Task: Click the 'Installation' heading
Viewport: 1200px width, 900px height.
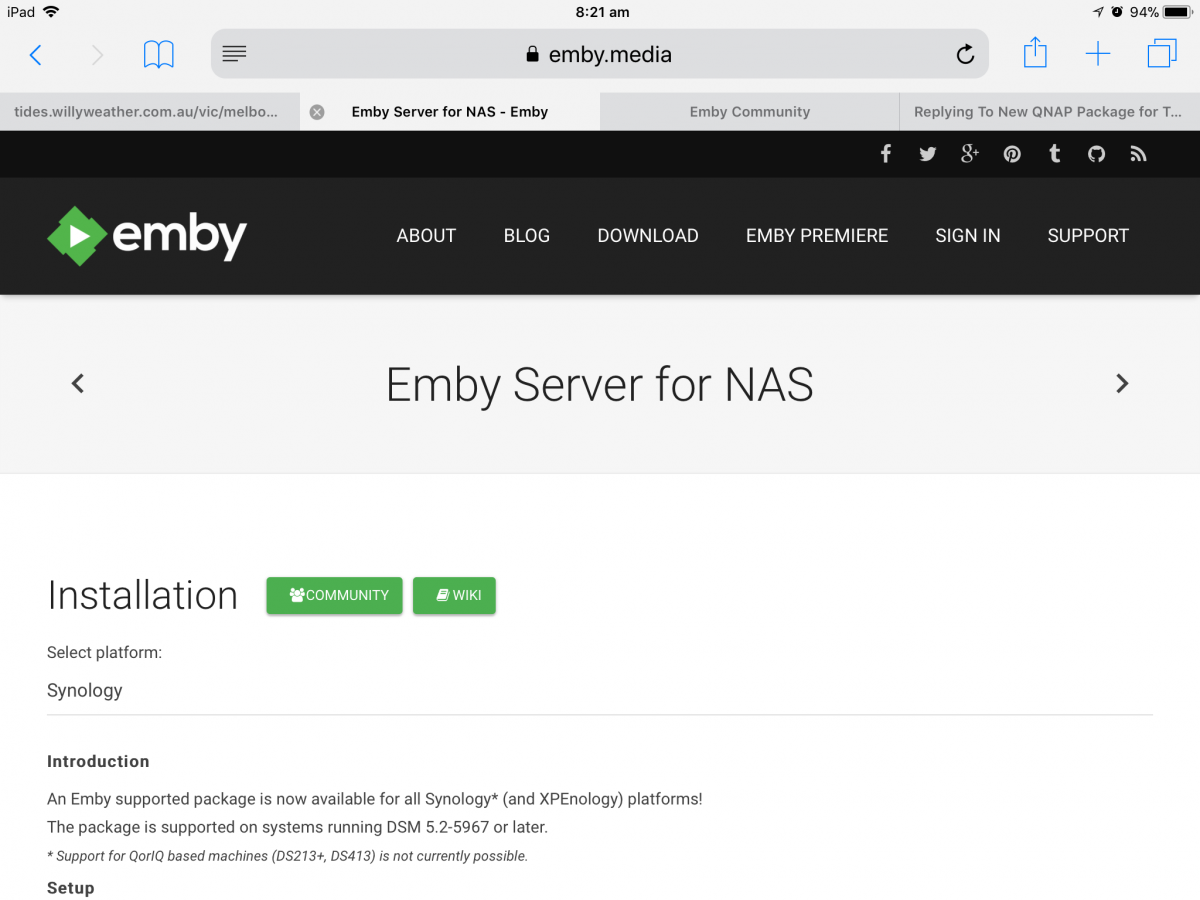Action: [x=143, y=595]
